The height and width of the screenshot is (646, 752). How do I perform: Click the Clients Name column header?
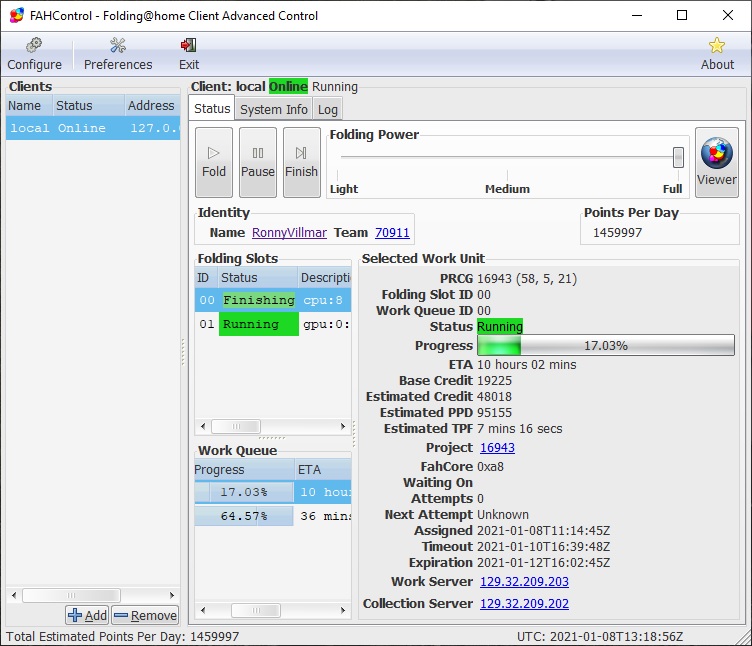tap(29, 106)
